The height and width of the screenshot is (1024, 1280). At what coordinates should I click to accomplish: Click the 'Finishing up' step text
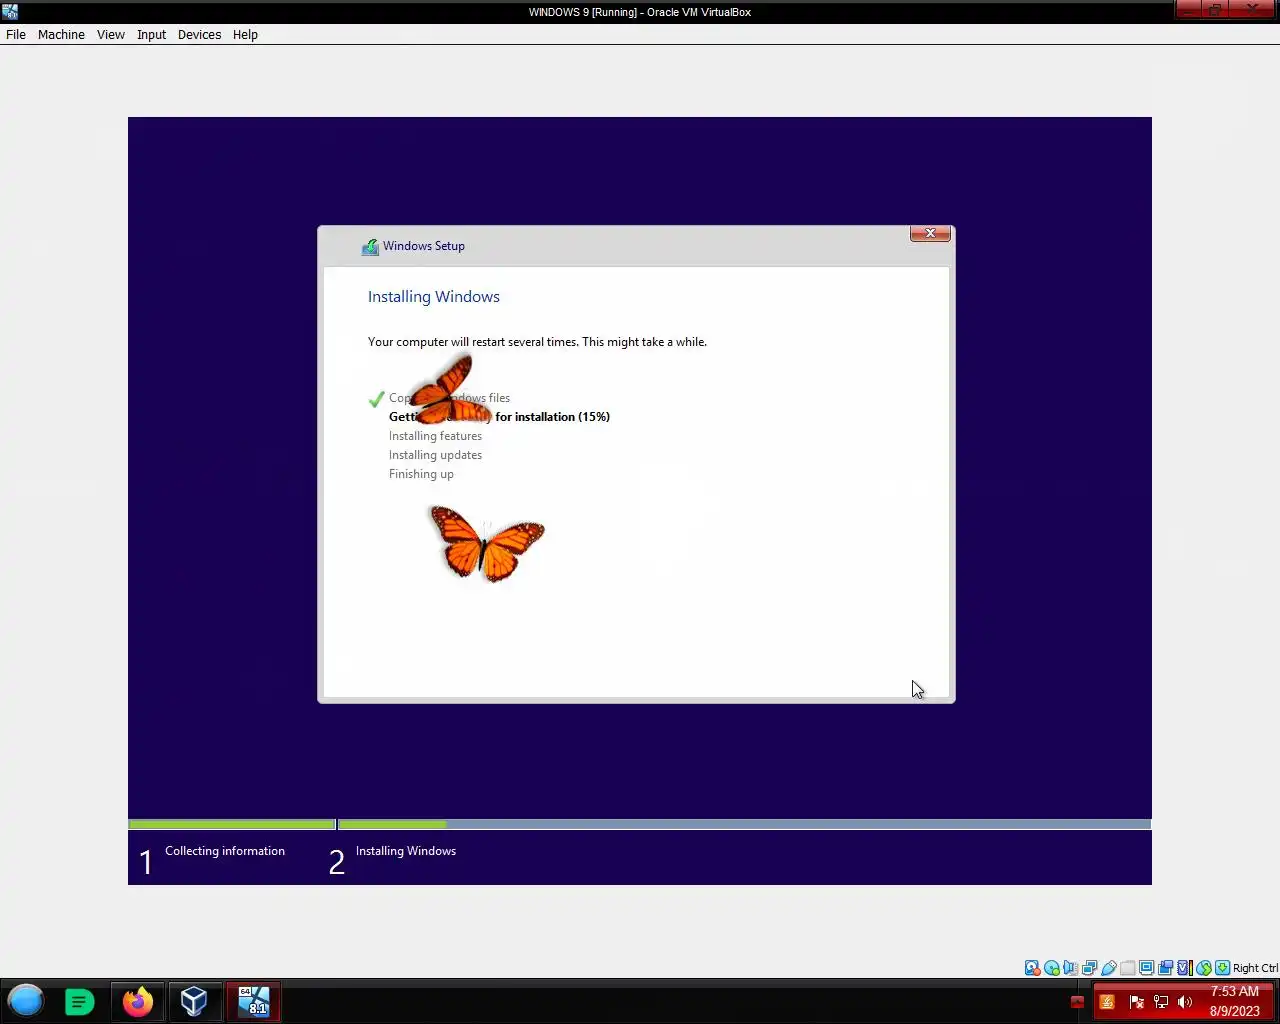point(421,474)
